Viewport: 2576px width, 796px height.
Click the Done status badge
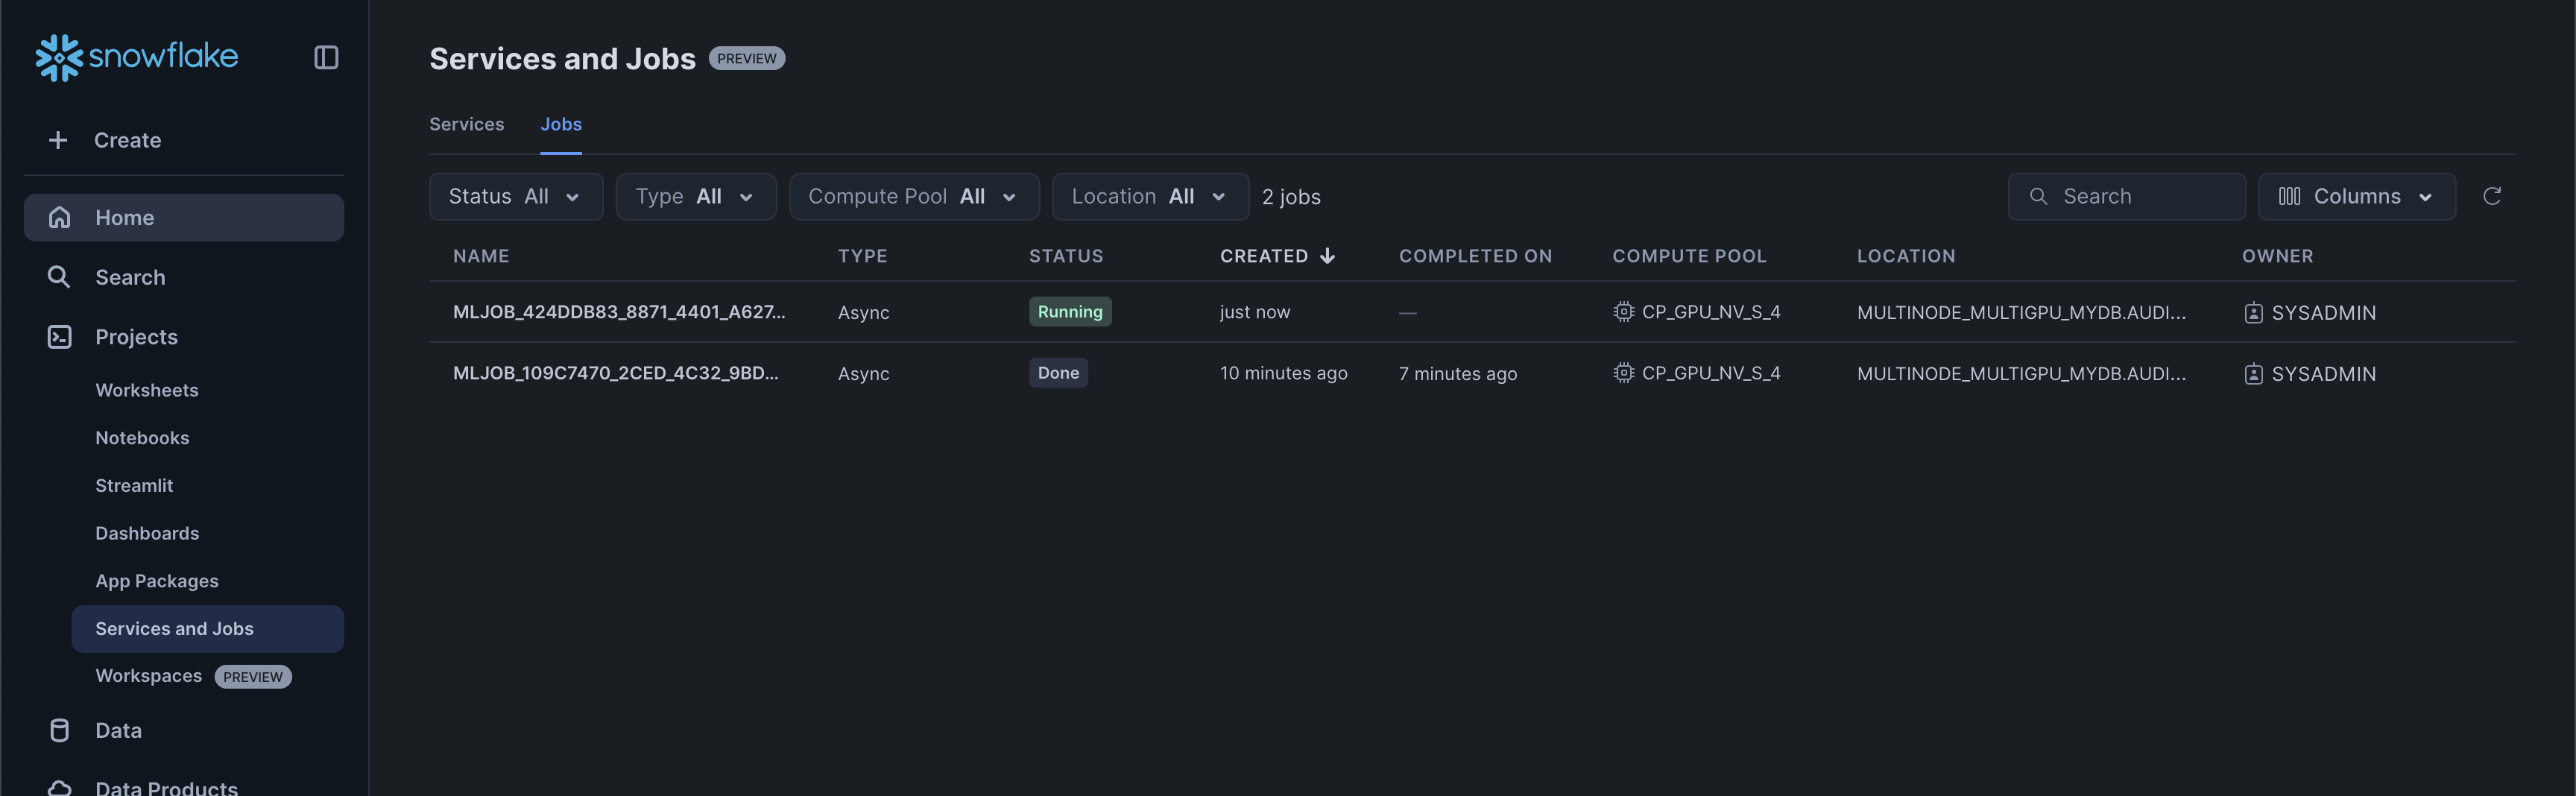(1058, 372)
